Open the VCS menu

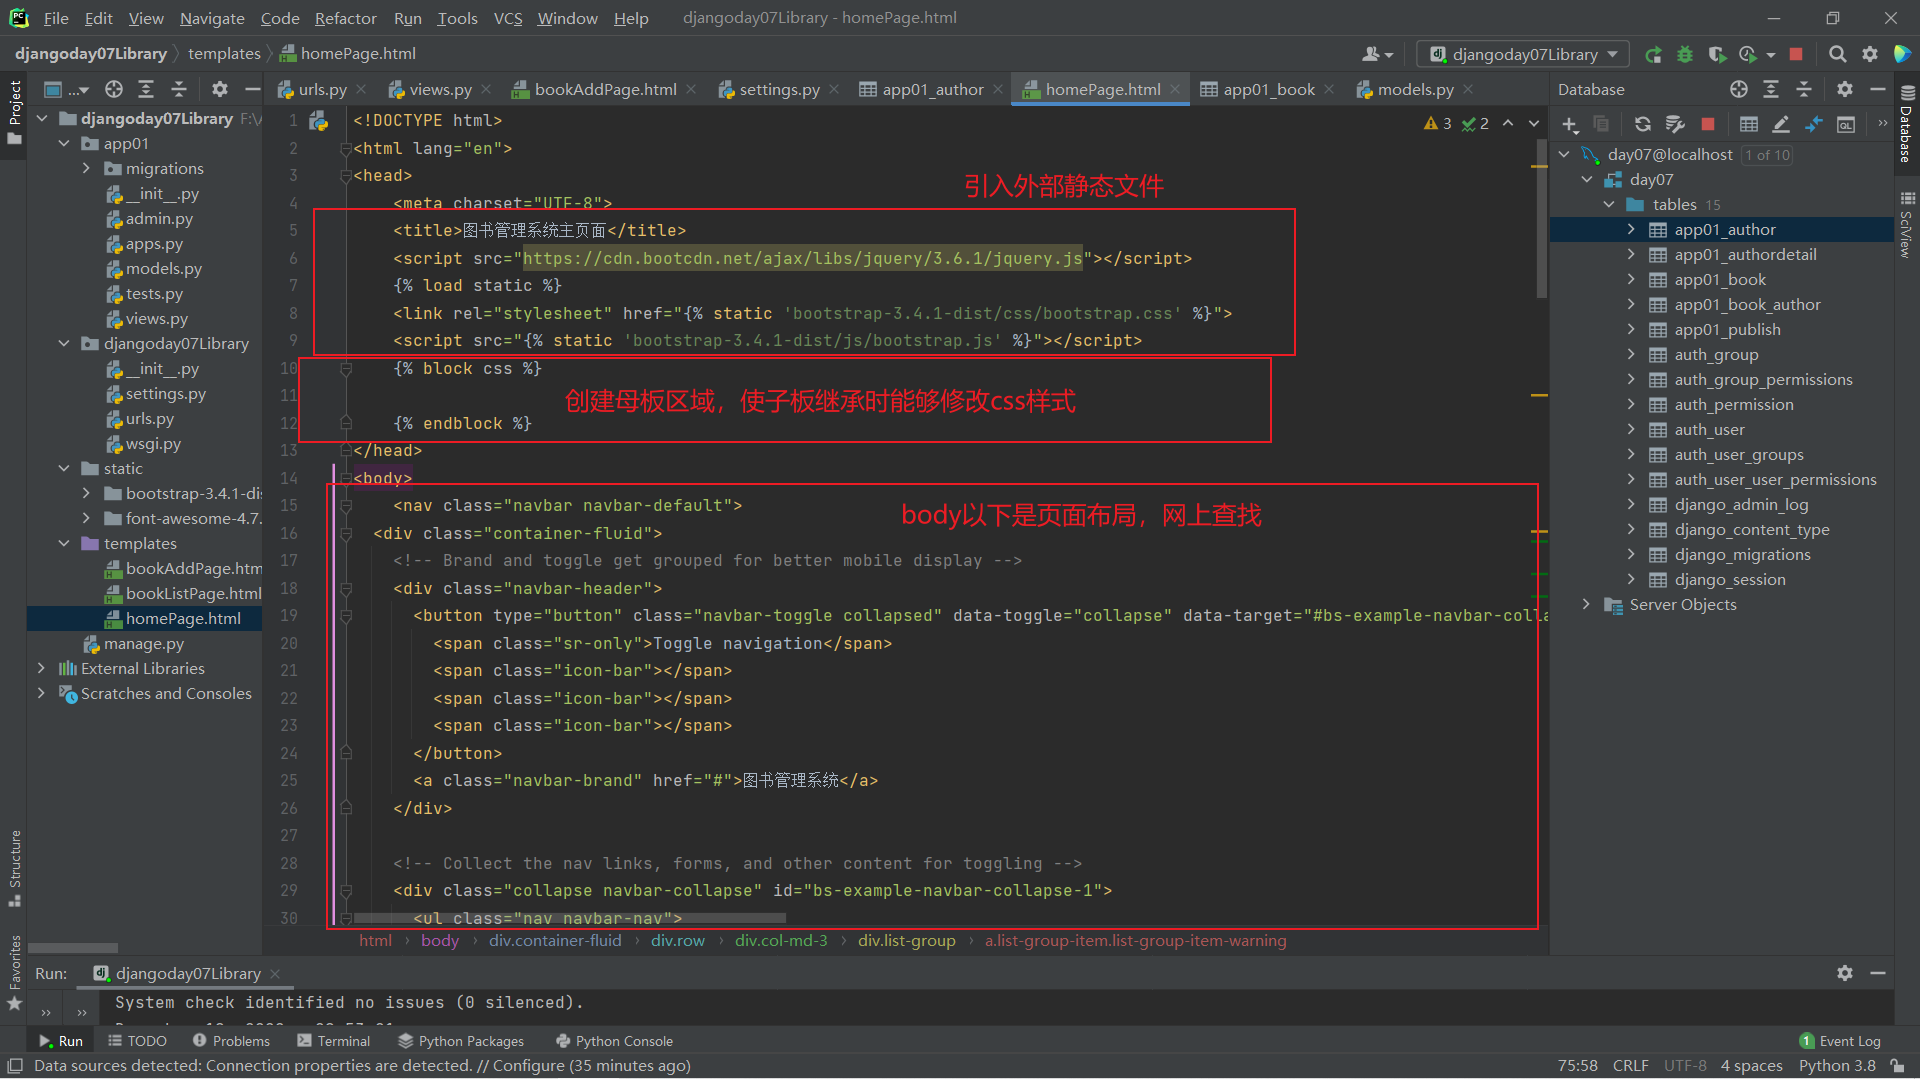pos(508,18)
